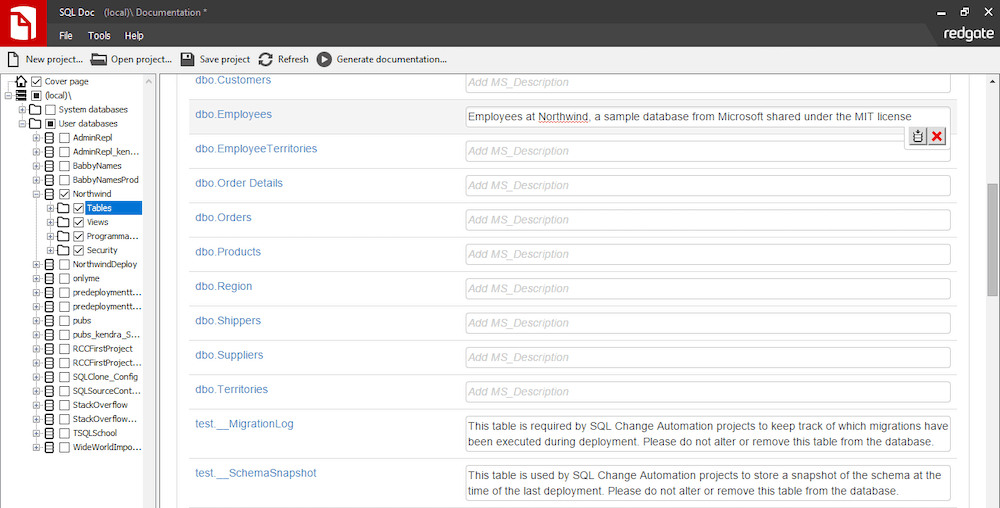
Task: Toggle the Views folder checkbox
Action: (78, 222)
